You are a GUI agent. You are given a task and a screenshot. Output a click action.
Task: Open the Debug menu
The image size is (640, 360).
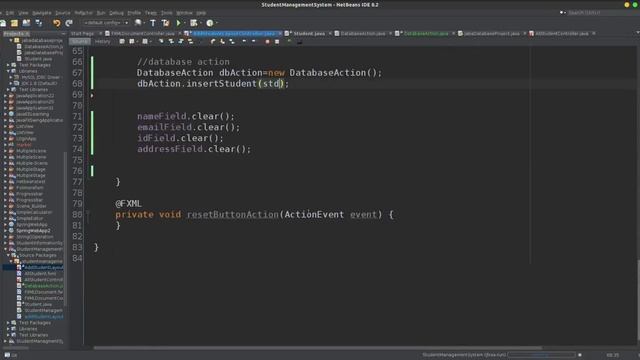click(x=116, y=13)
